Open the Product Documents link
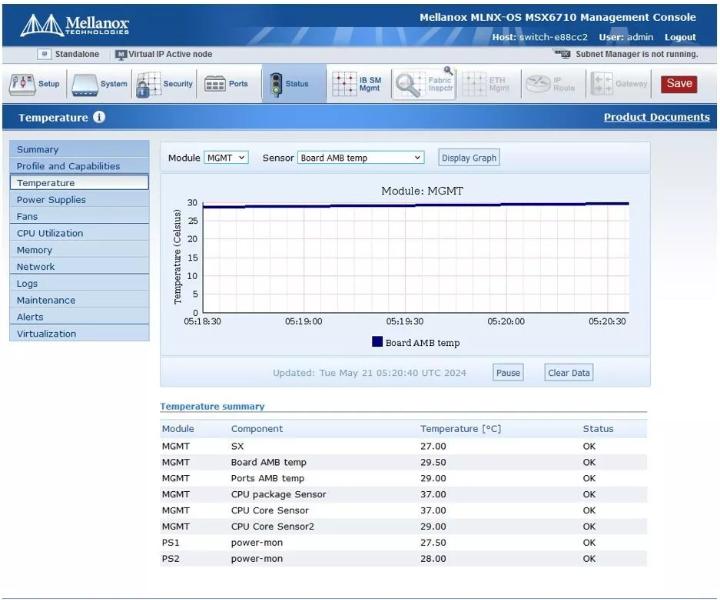720x600 pixels. click(x=657, y=117)
